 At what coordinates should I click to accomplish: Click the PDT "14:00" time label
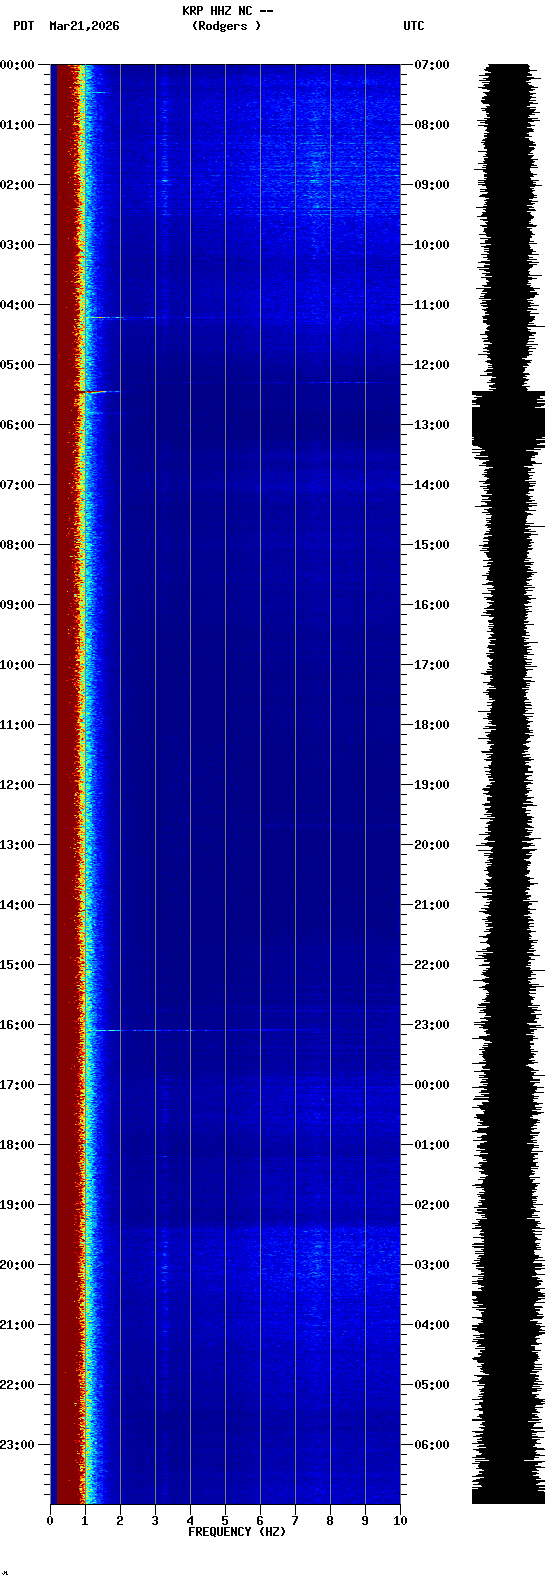click(18, 905)
